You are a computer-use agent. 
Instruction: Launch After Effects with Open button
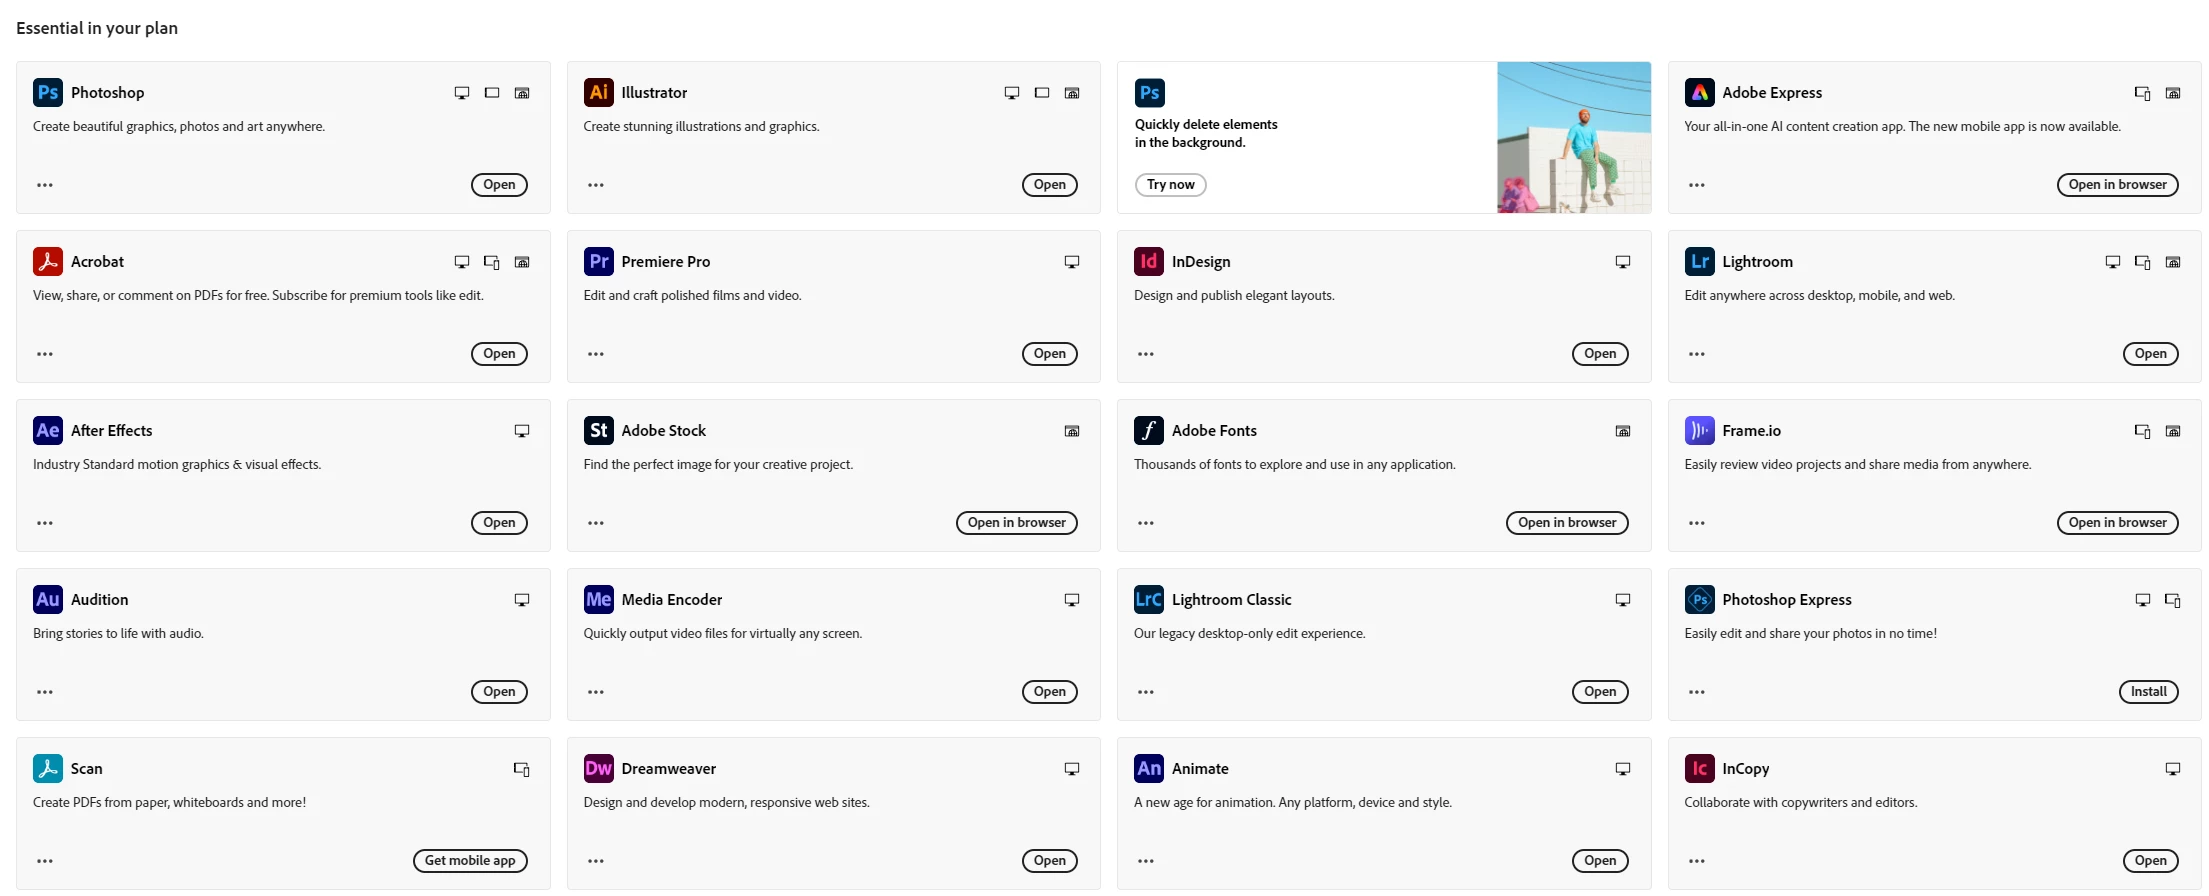[x=499, y=523]
